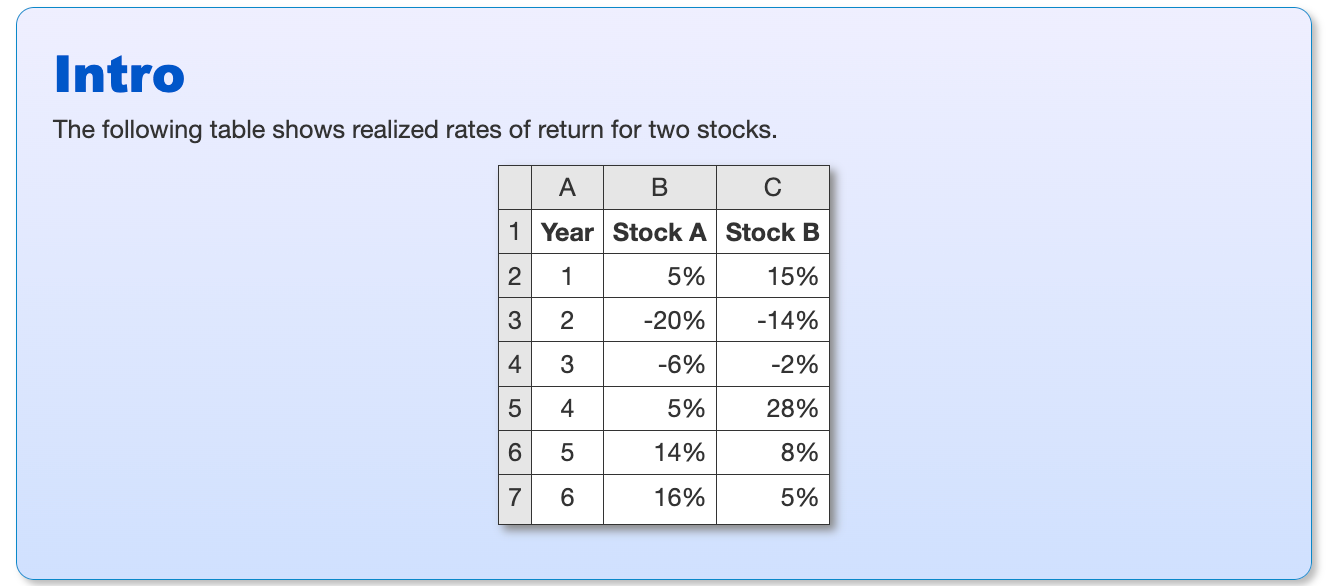Select Stock A return of 16%
The image size is (1342, 586).
660,497
